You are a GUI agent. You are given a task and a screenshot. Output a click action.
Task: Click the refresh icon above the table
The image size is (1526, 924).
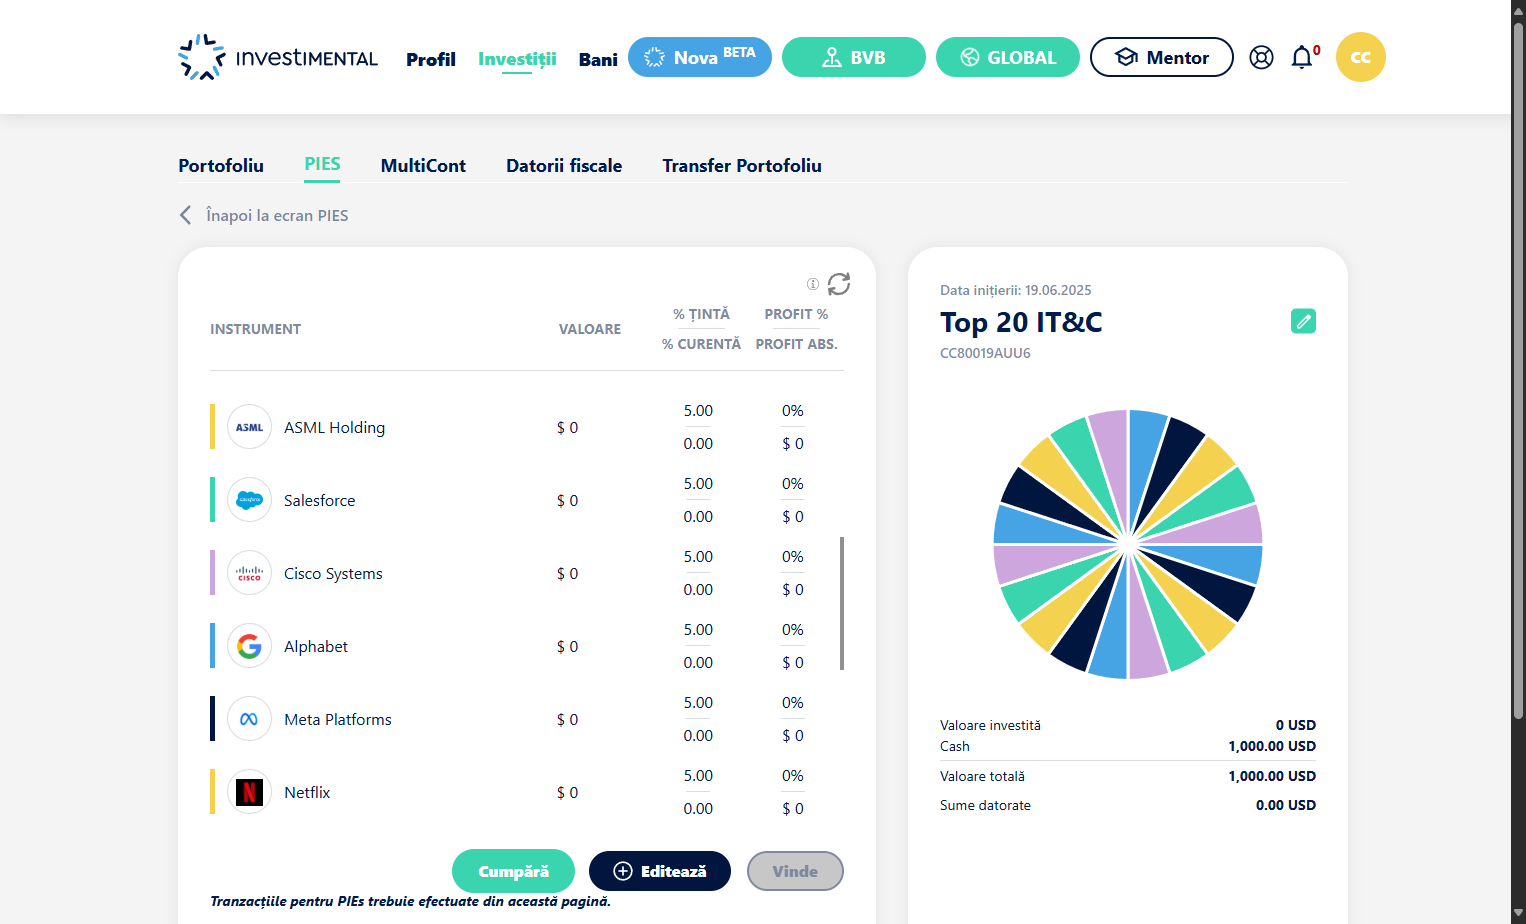(x=839, y=284)
